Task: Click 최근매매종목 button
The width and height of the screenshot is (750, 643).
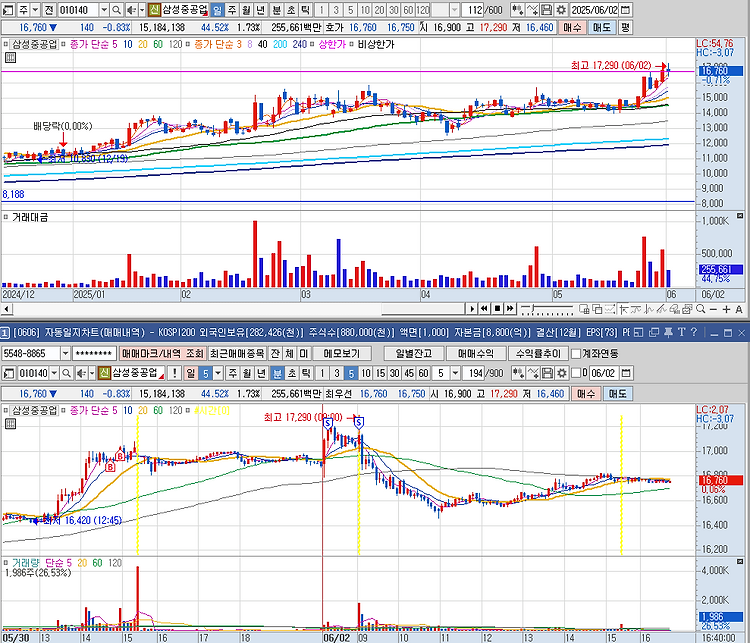Action: (237, 354)
